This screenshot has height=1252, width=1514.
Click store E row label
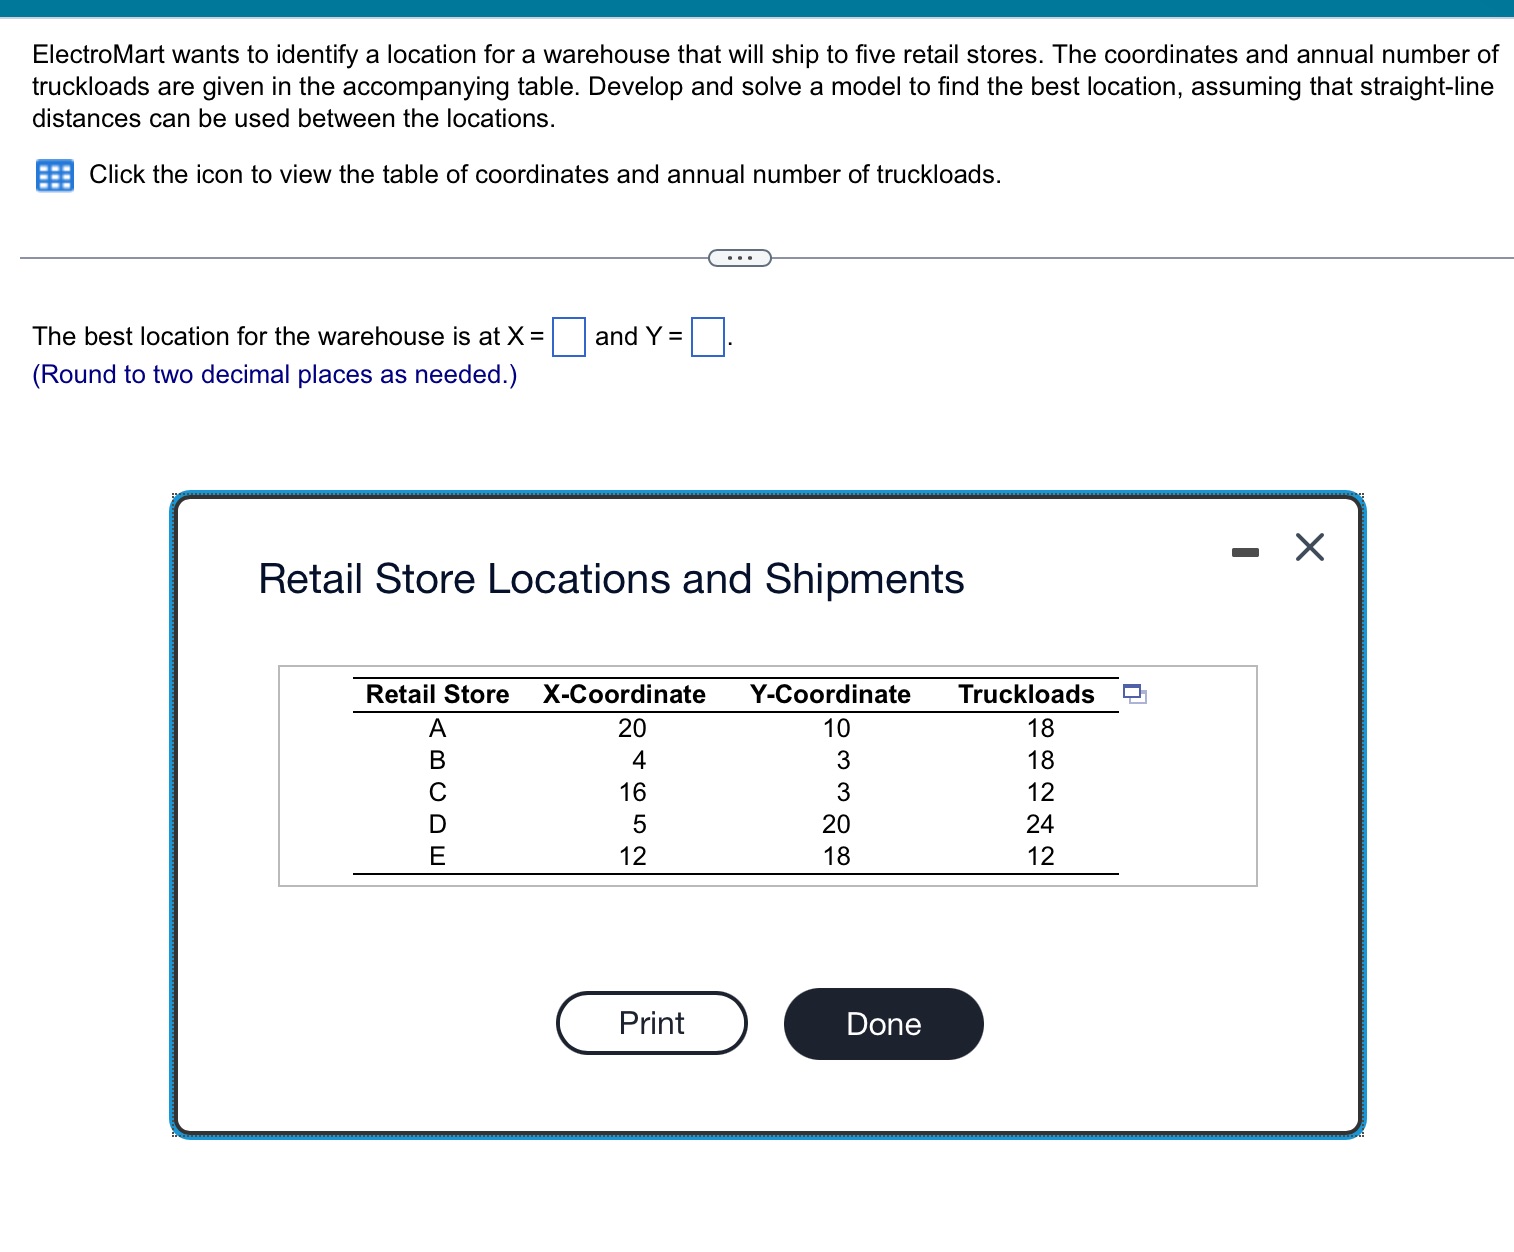click(437, 856)
